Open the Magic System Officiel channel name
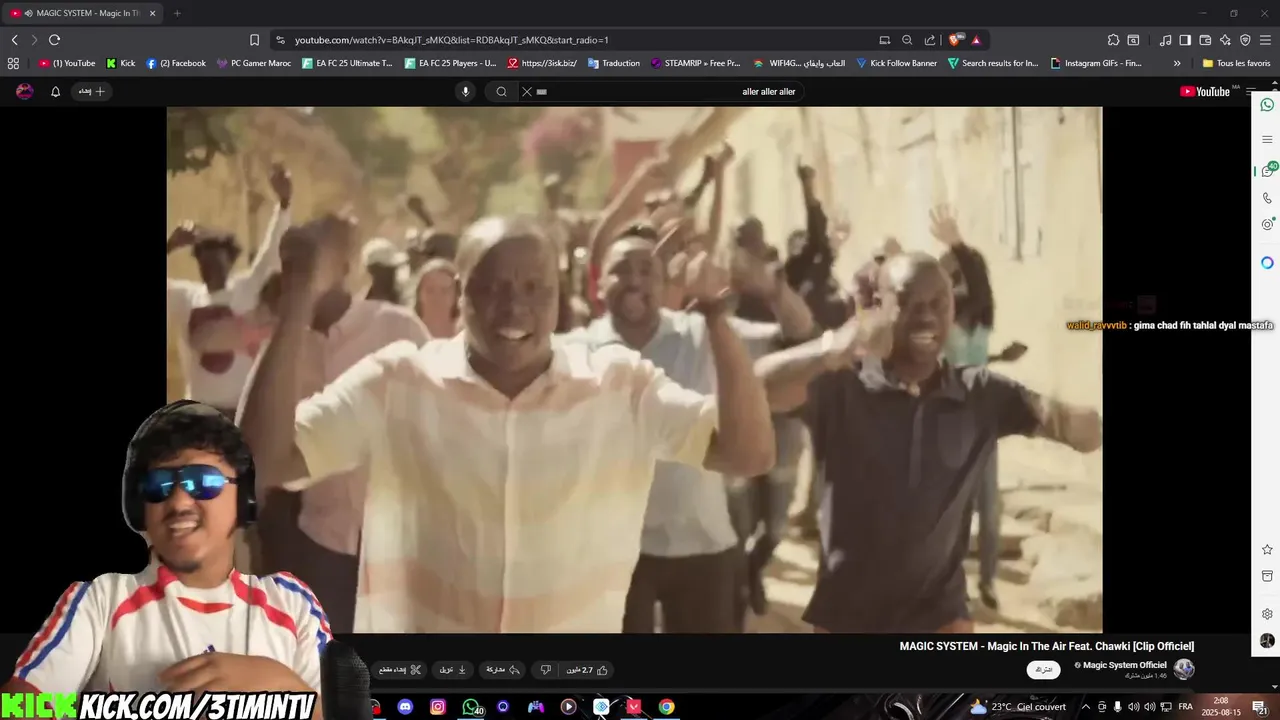The height and width of the screenshot is (720, 1280). 1125,665
